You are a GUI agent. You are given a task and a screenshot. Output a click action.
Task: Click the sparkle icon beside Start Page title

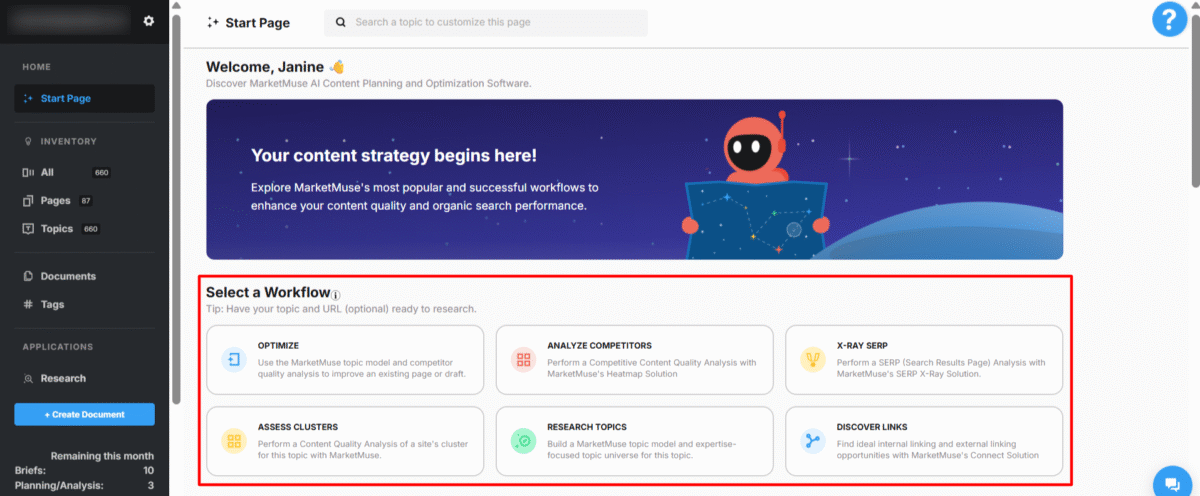coord(212,22)
